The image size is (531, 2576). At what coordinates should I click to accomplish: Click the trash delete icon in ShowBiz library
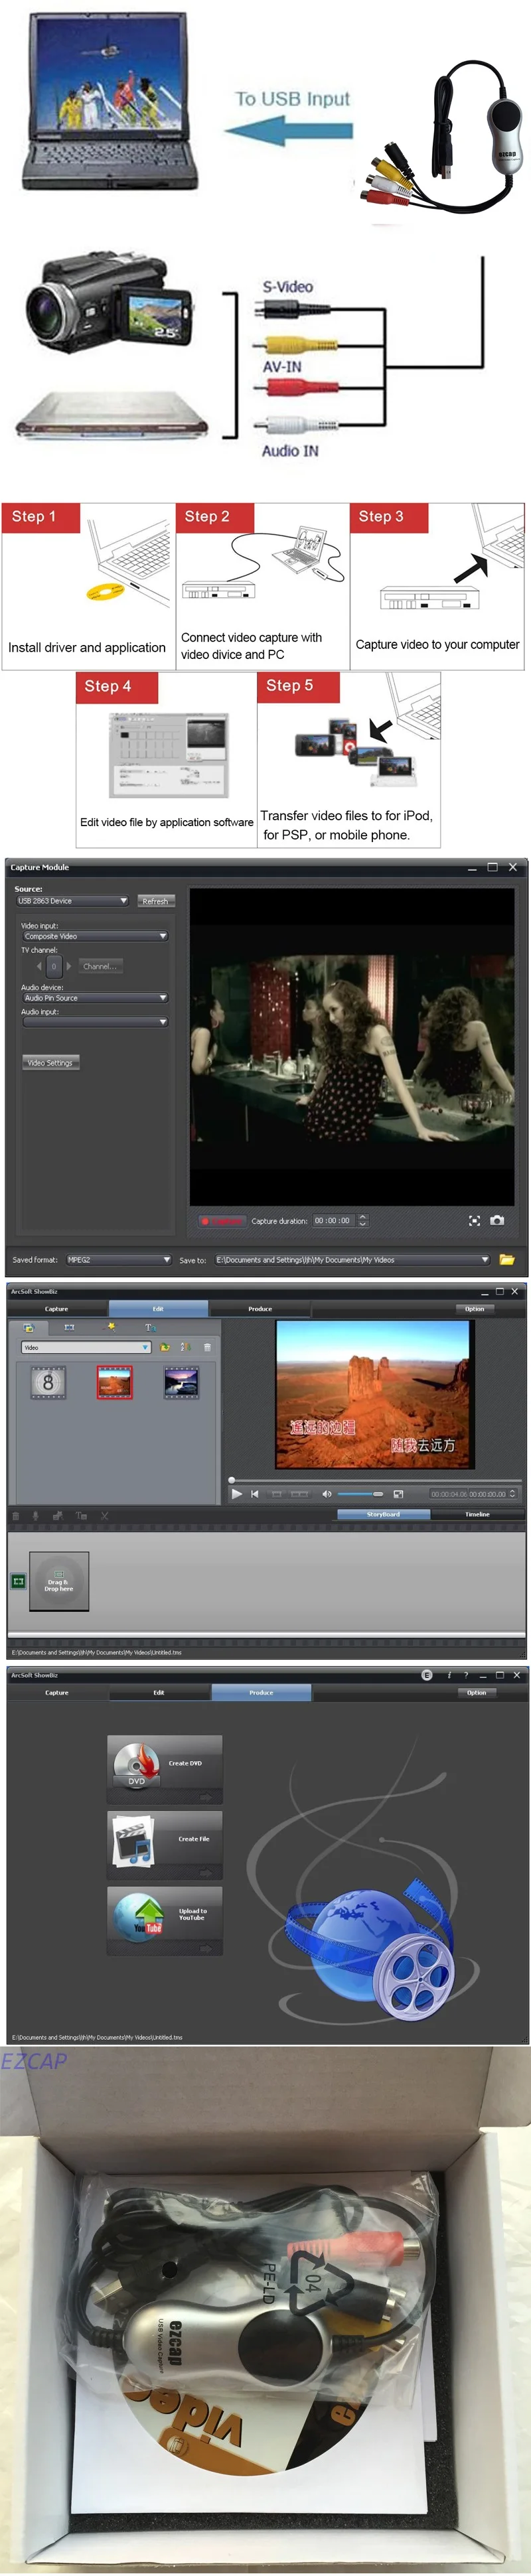coord(207,1347)
